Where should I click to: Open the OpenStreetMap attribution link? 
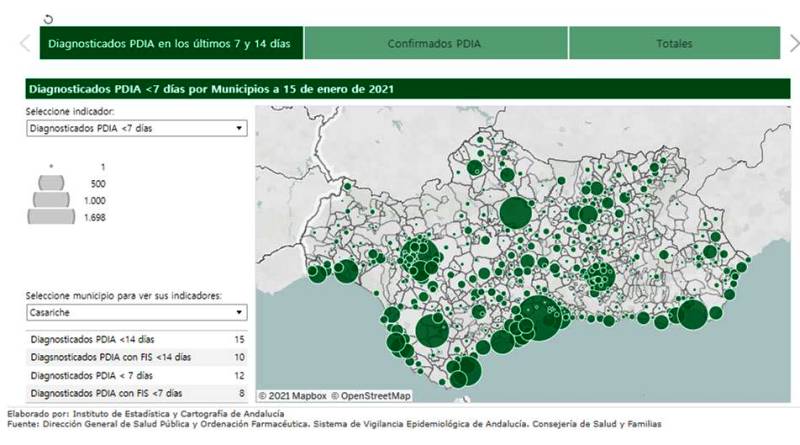point(370,396)
